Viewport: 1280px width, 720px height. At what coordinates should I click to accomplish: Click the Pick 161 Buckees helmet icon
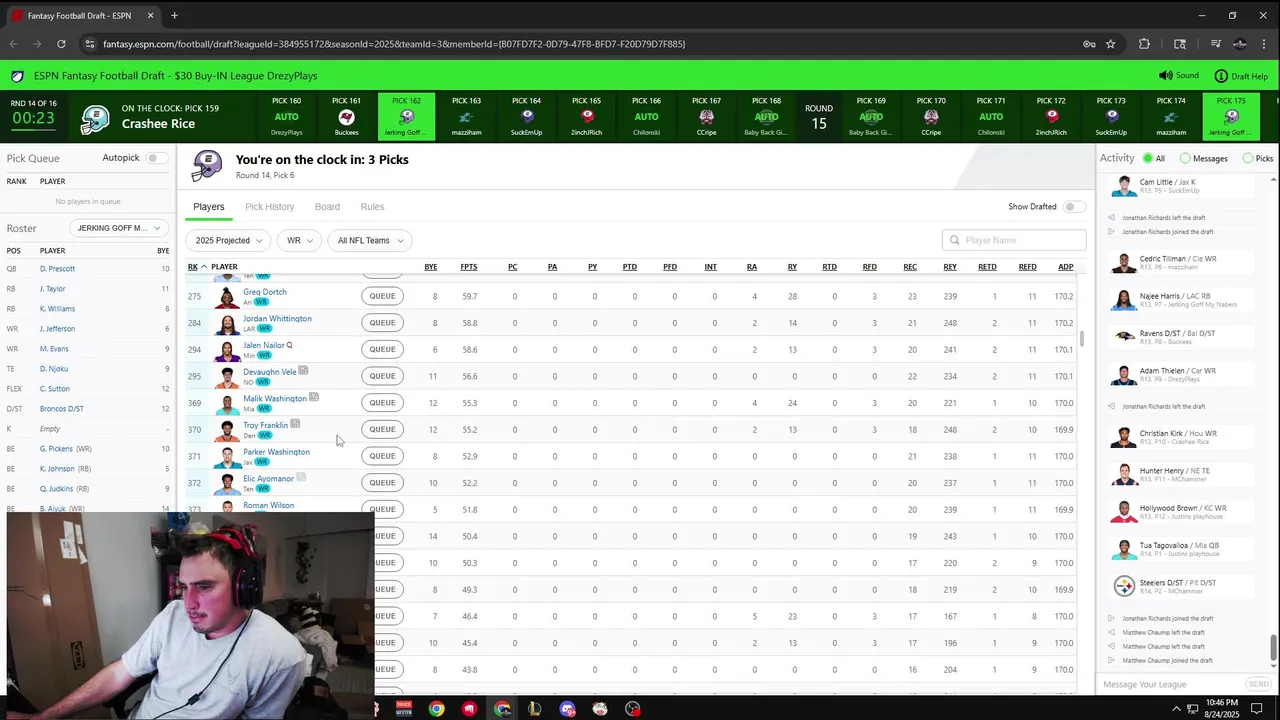coord(346,117)
